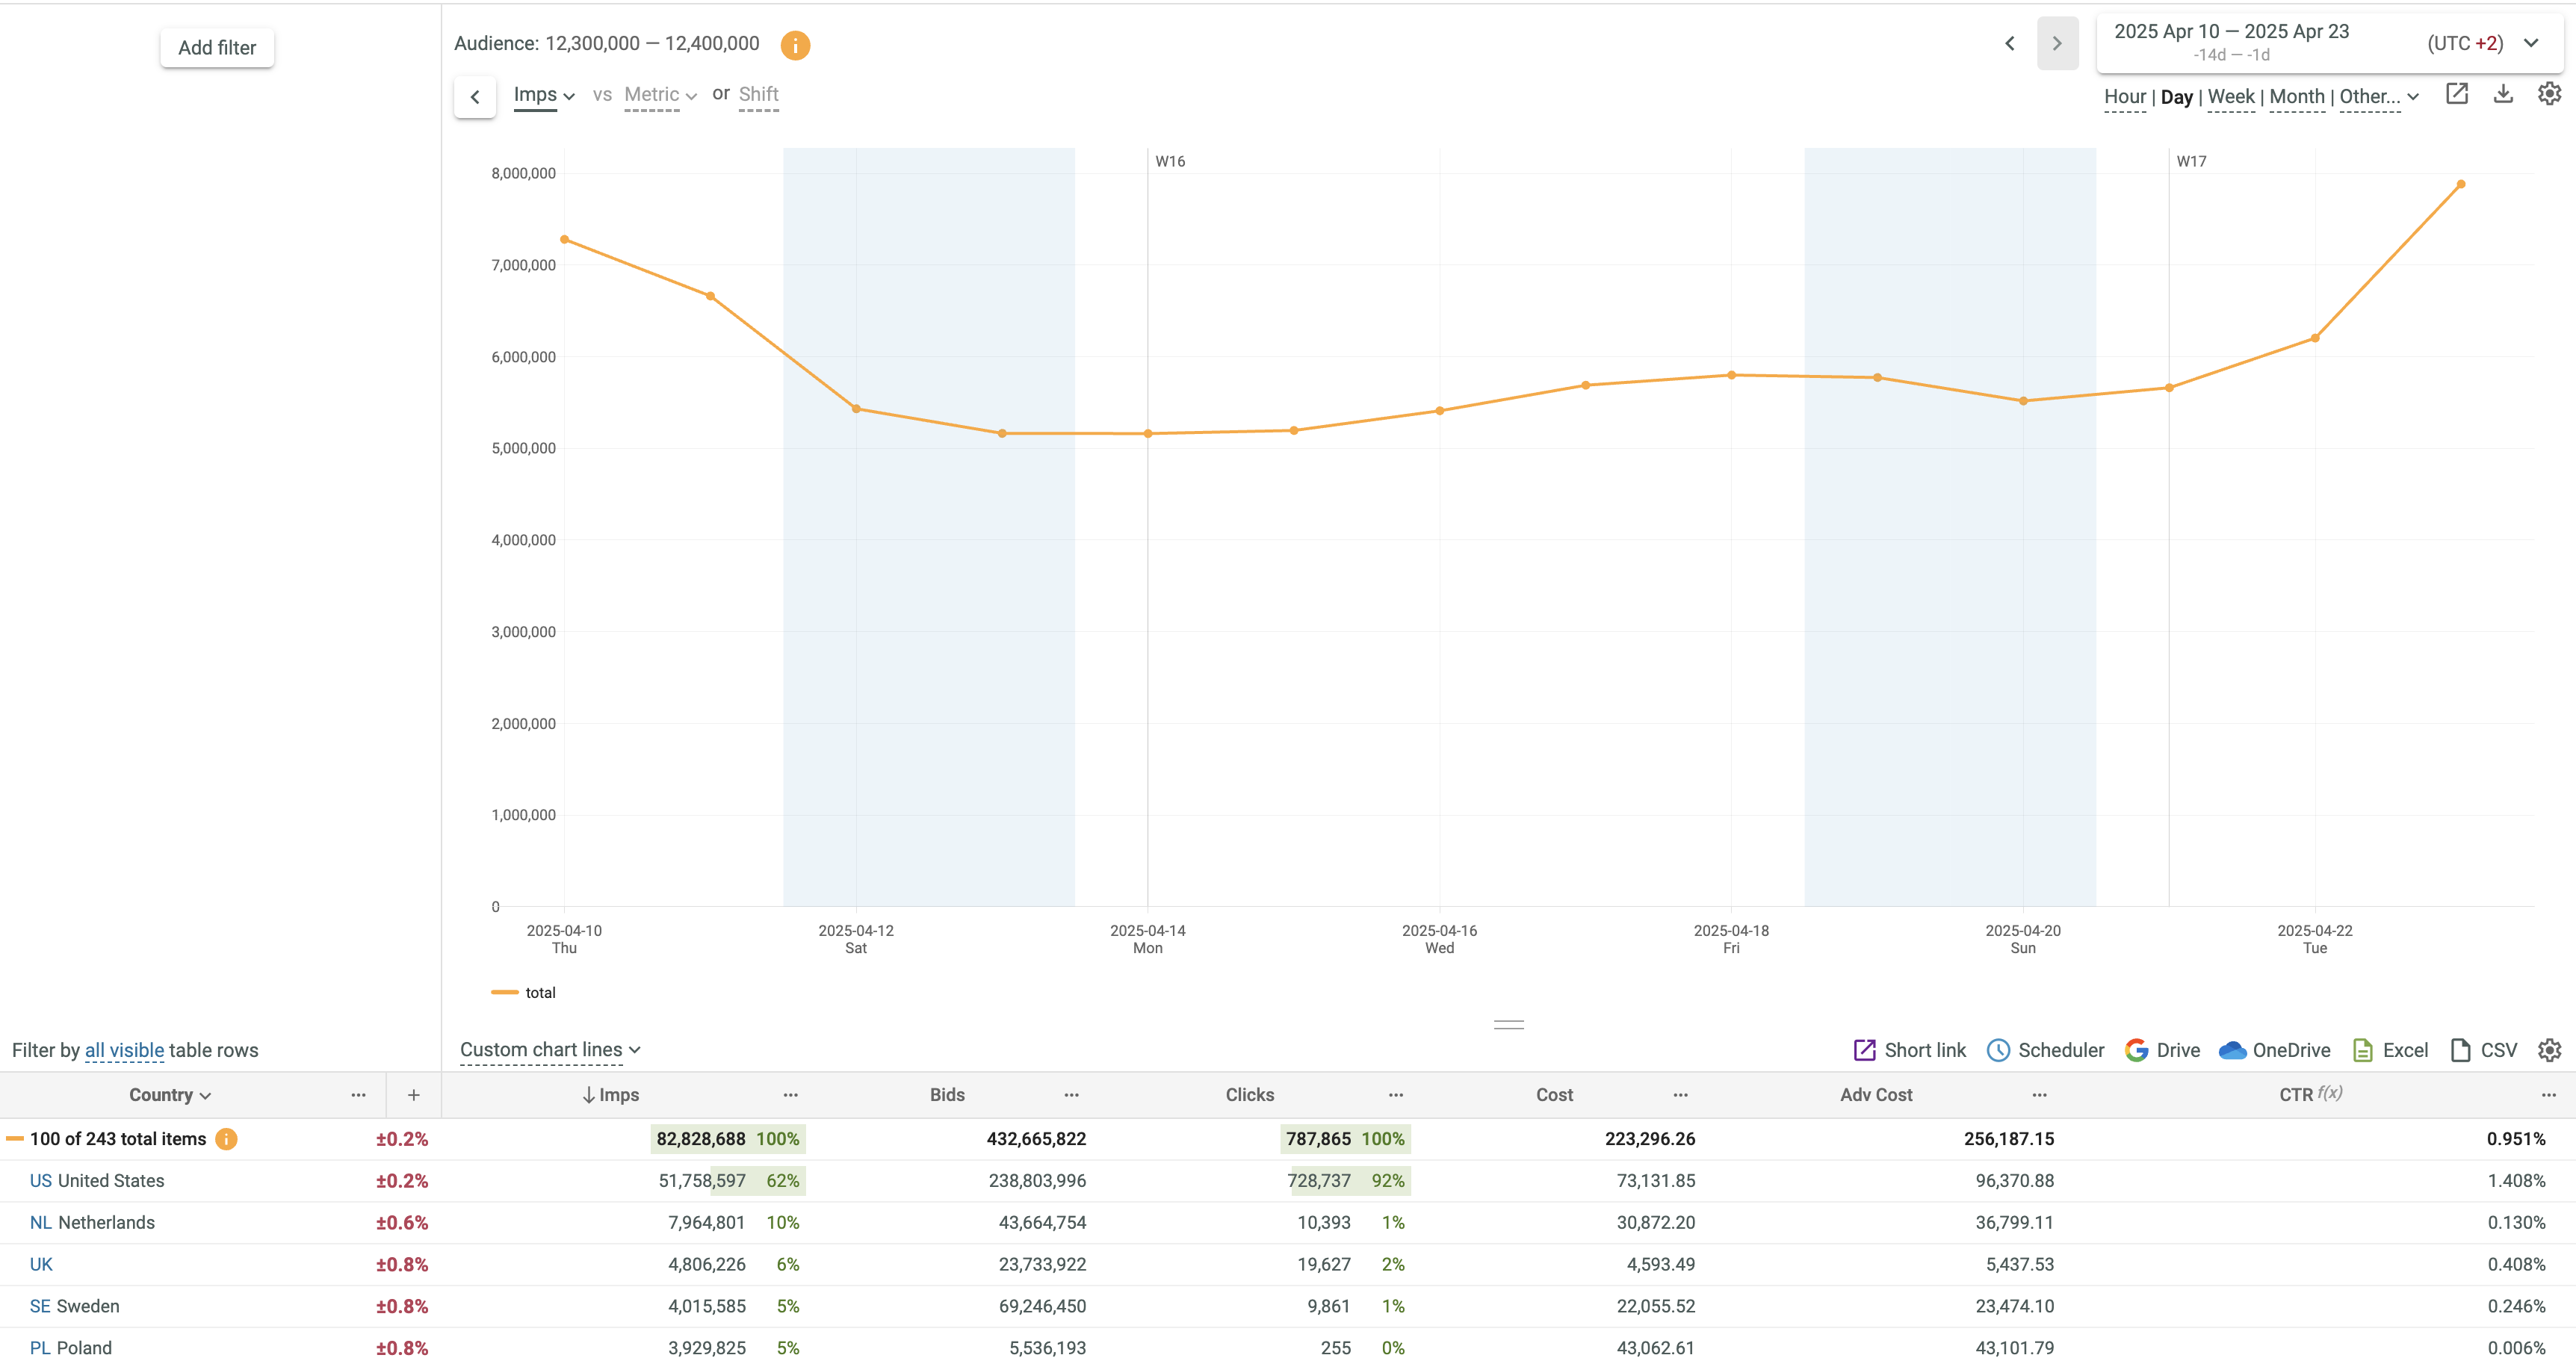This screenshot has height=1358, width=2576.
Task: Switch granularity to Hour
Action: (x=2124, y=97)
